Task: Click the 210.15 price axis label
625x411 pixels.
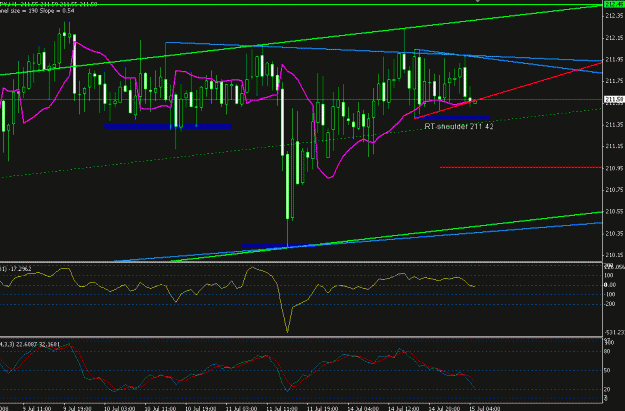Action: point(614,255)
